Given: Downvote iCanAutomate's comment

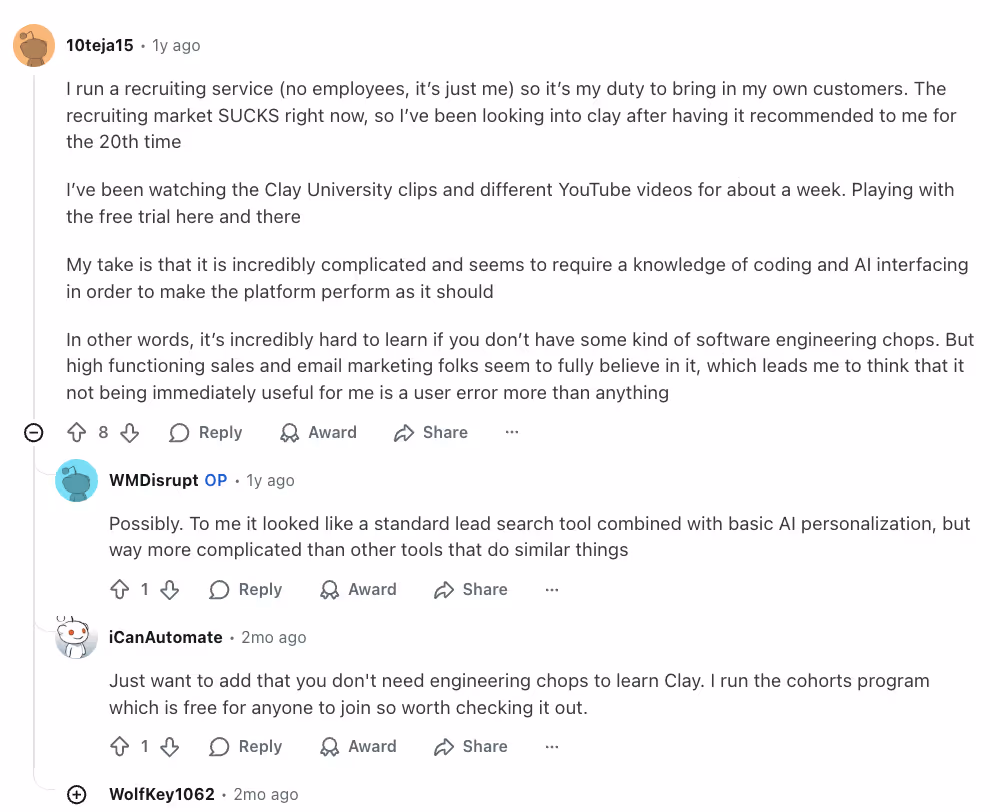Looking at the screenshot, I should [170, 746].
